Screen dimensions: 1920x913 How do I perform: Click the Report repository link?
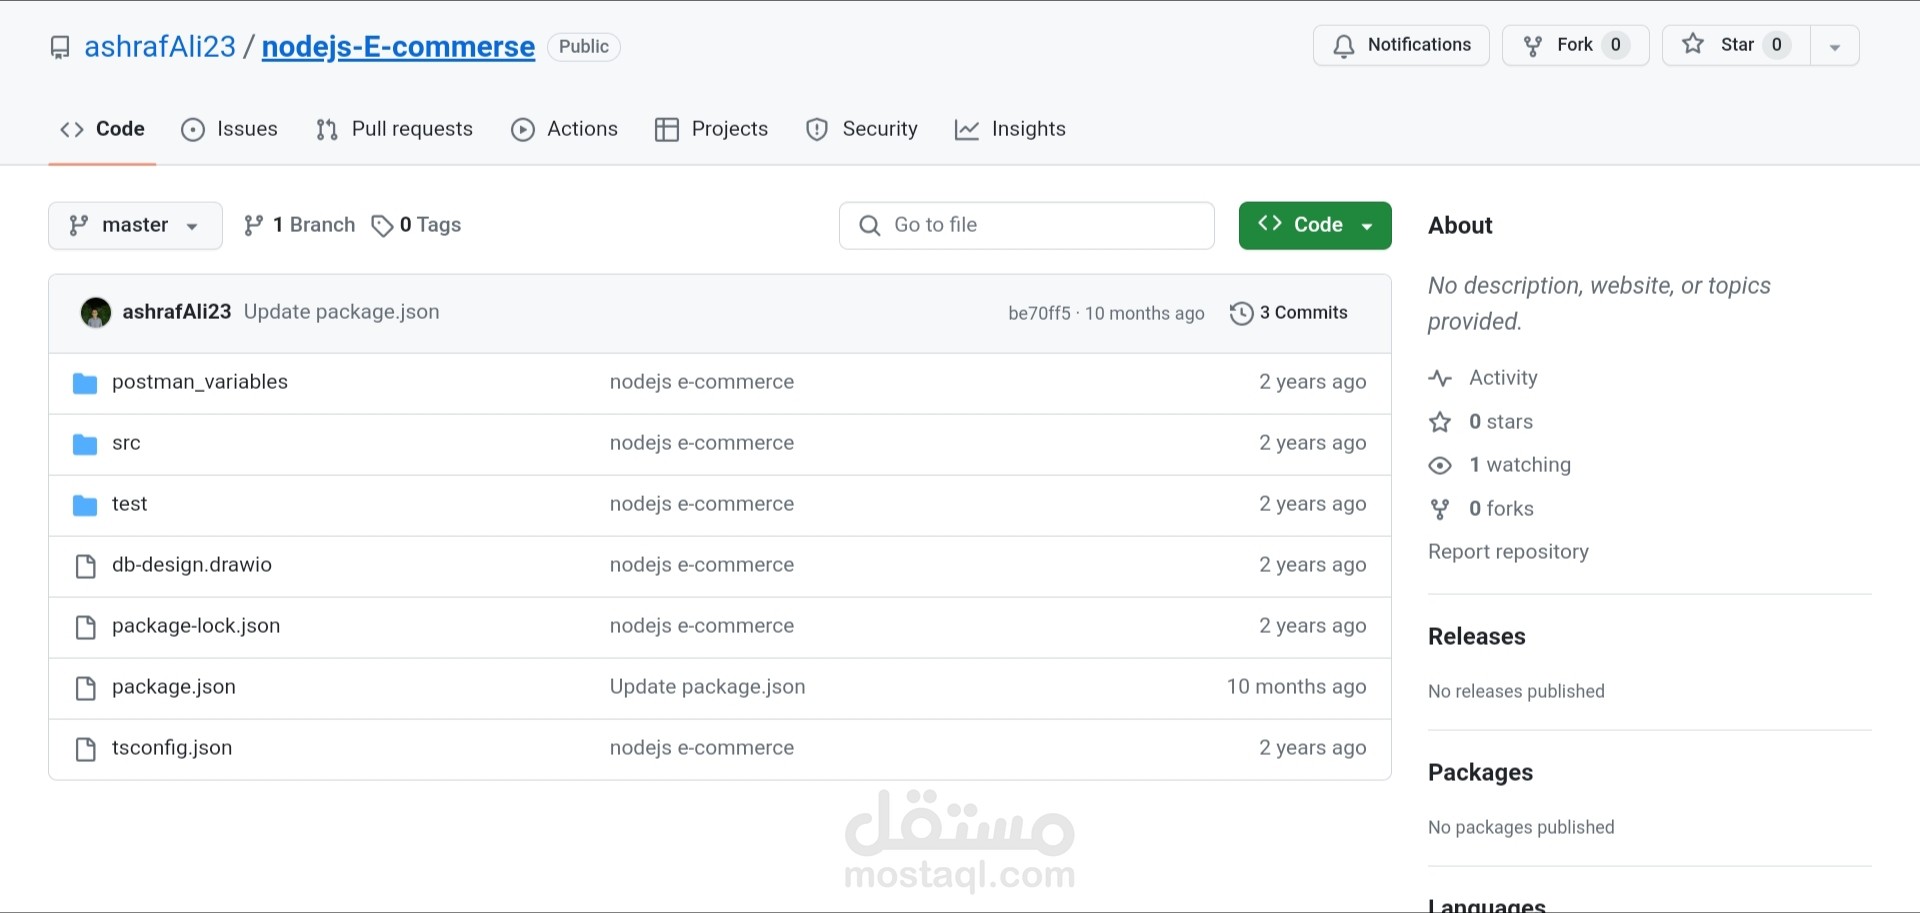pos(1508,552)
